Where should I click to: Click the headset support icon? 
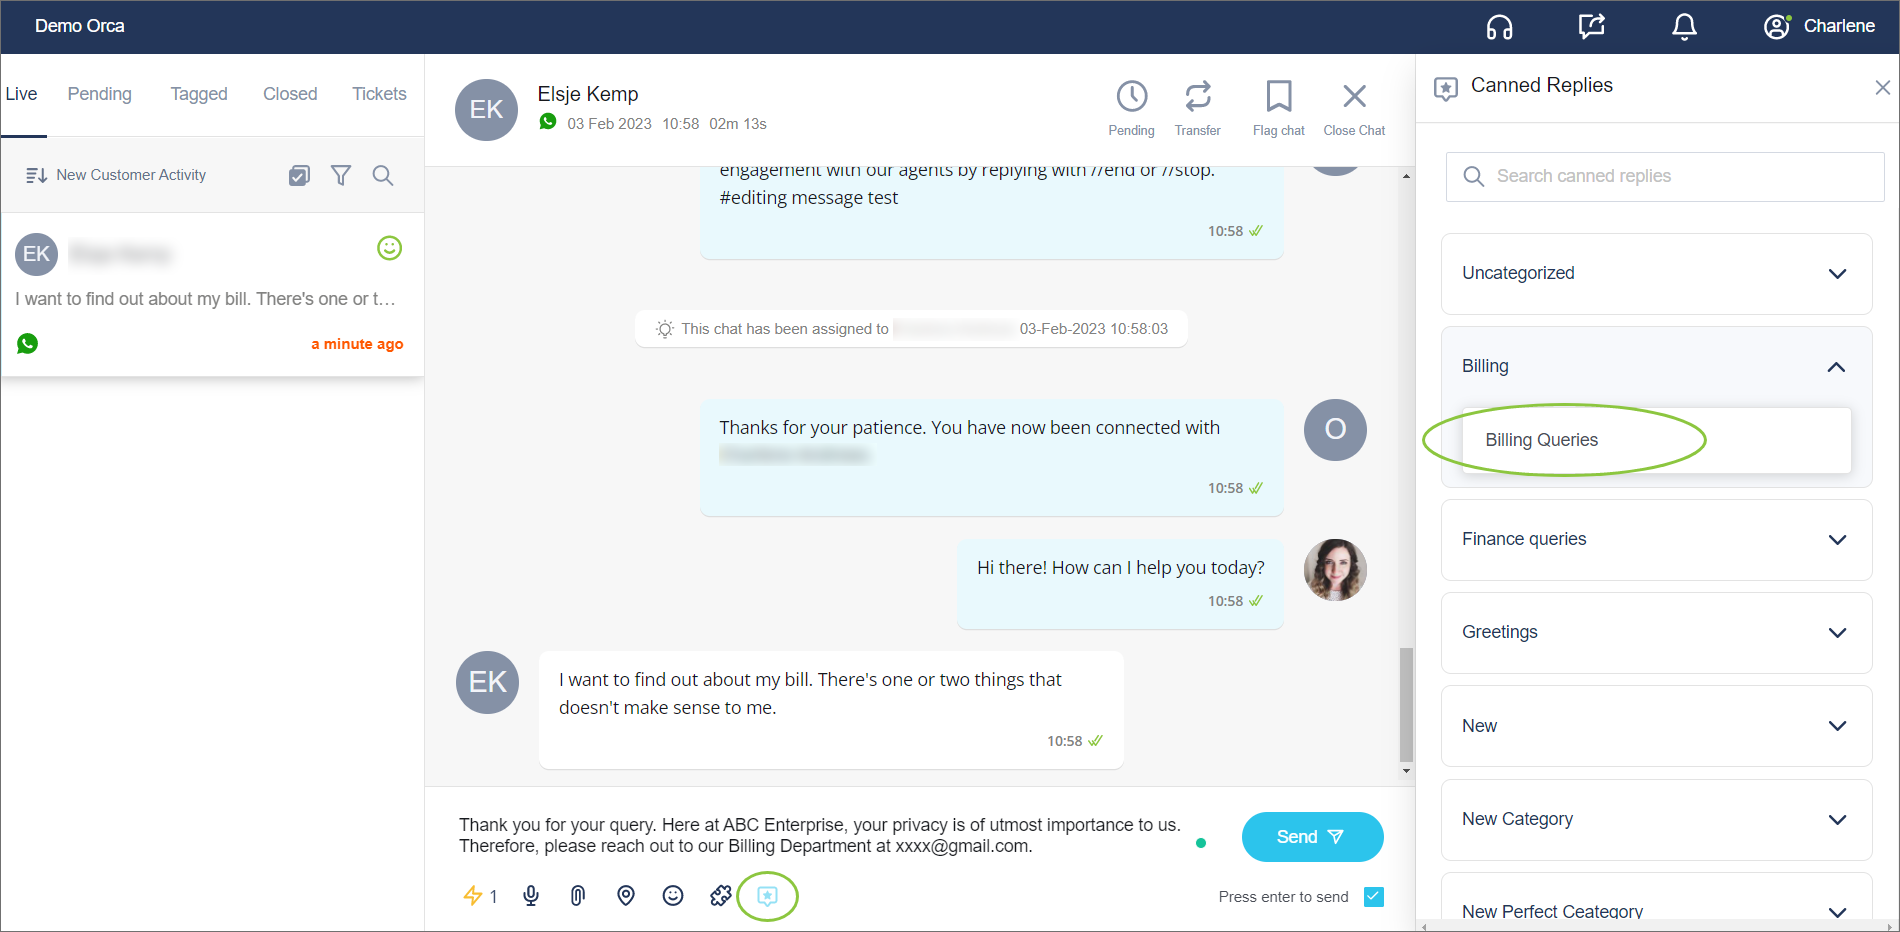click(1499, 27)
